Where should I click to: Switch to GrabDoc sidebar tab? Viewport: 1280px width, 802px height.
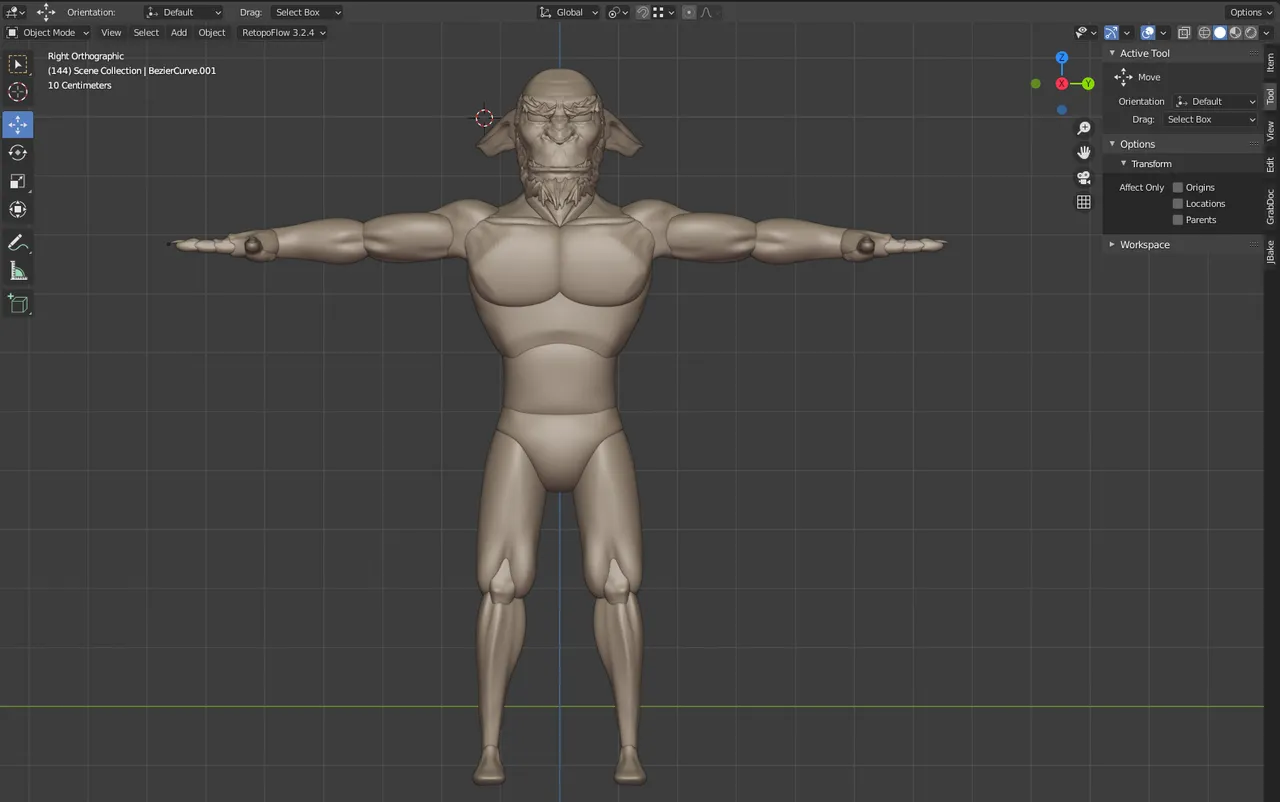(x=1271, y=207)
